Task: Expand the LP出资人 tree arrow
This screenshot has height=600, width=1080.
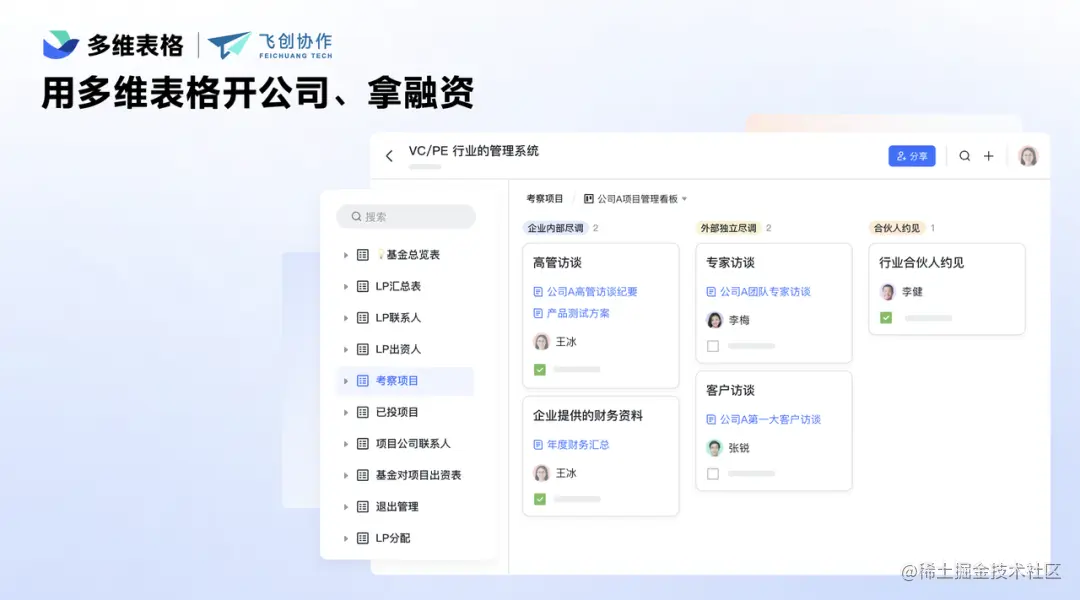Action: [x=346, y=350]
